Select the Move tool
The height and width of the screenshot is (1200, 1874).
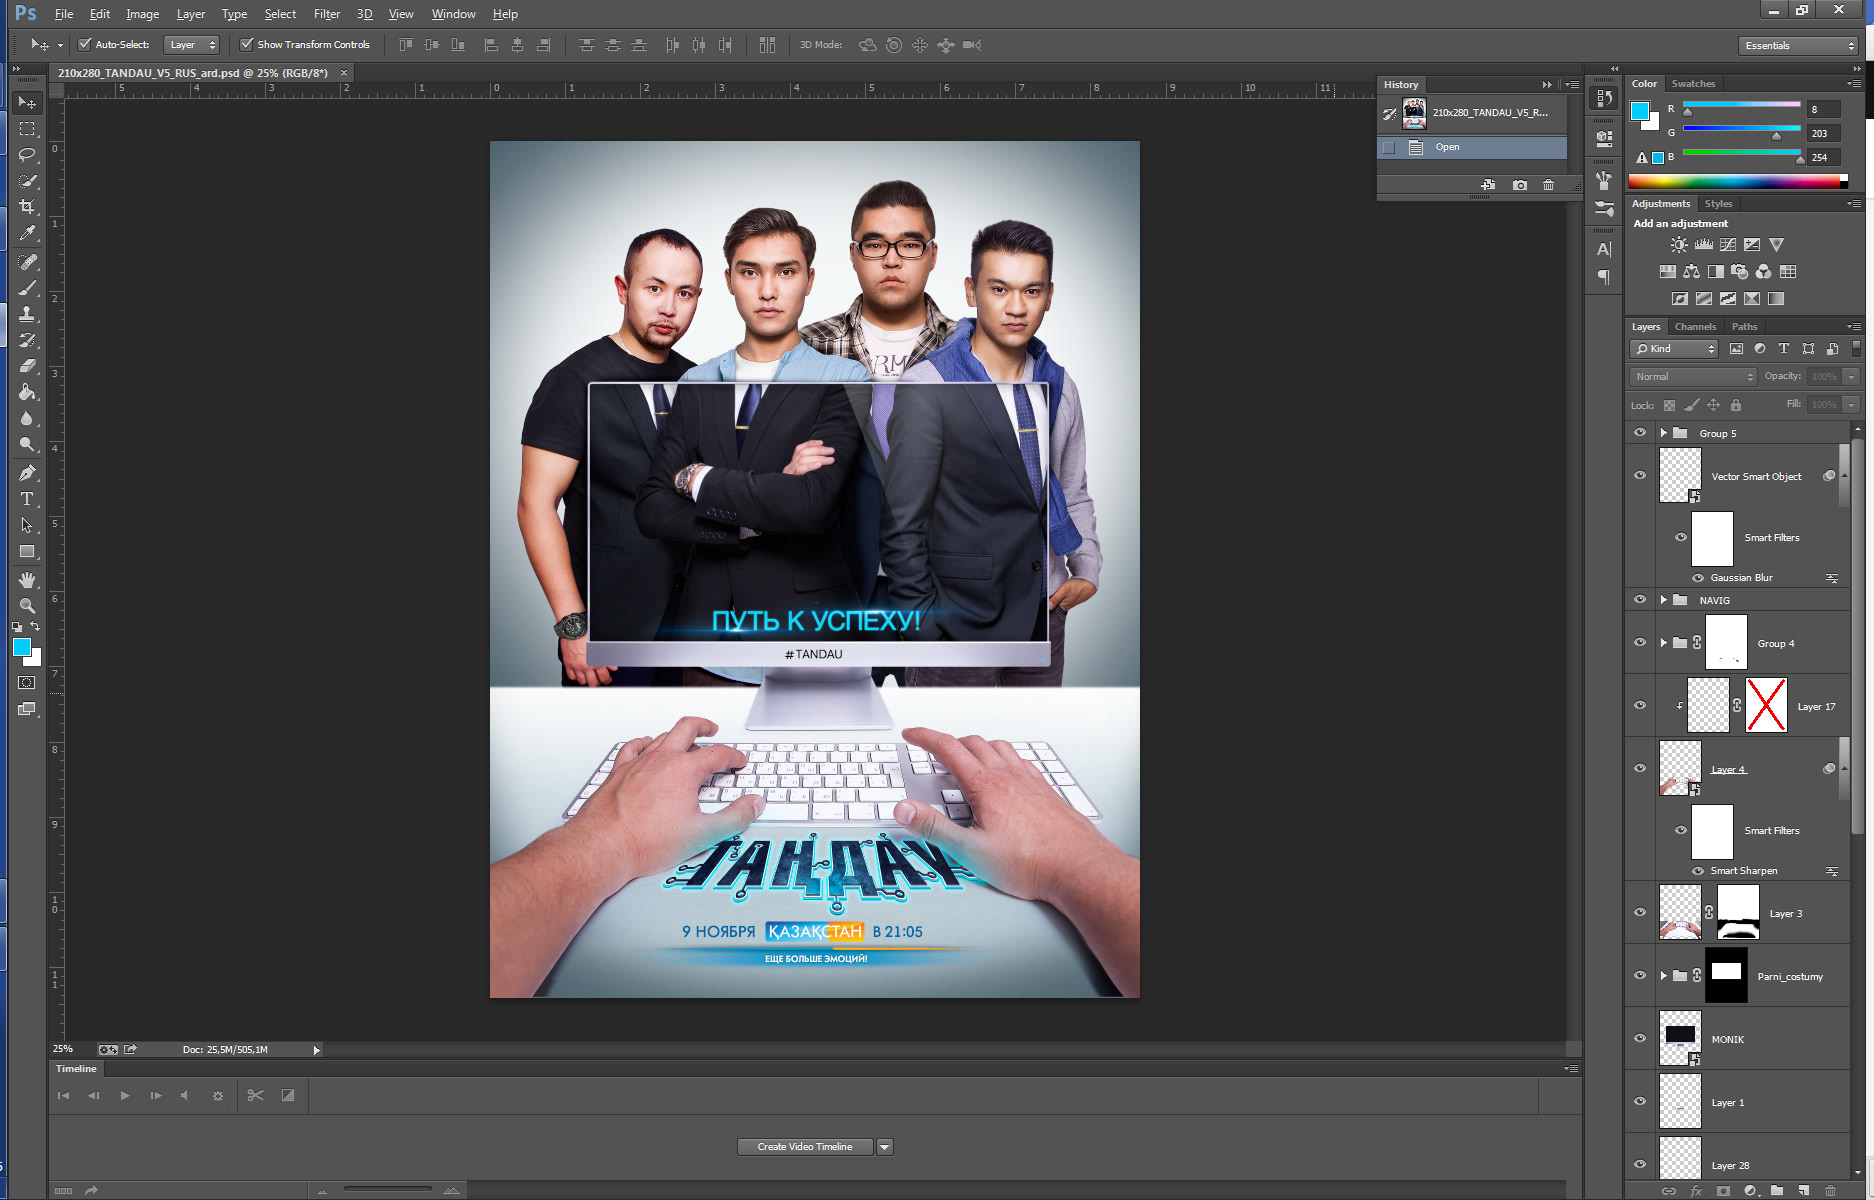(27, 103)
